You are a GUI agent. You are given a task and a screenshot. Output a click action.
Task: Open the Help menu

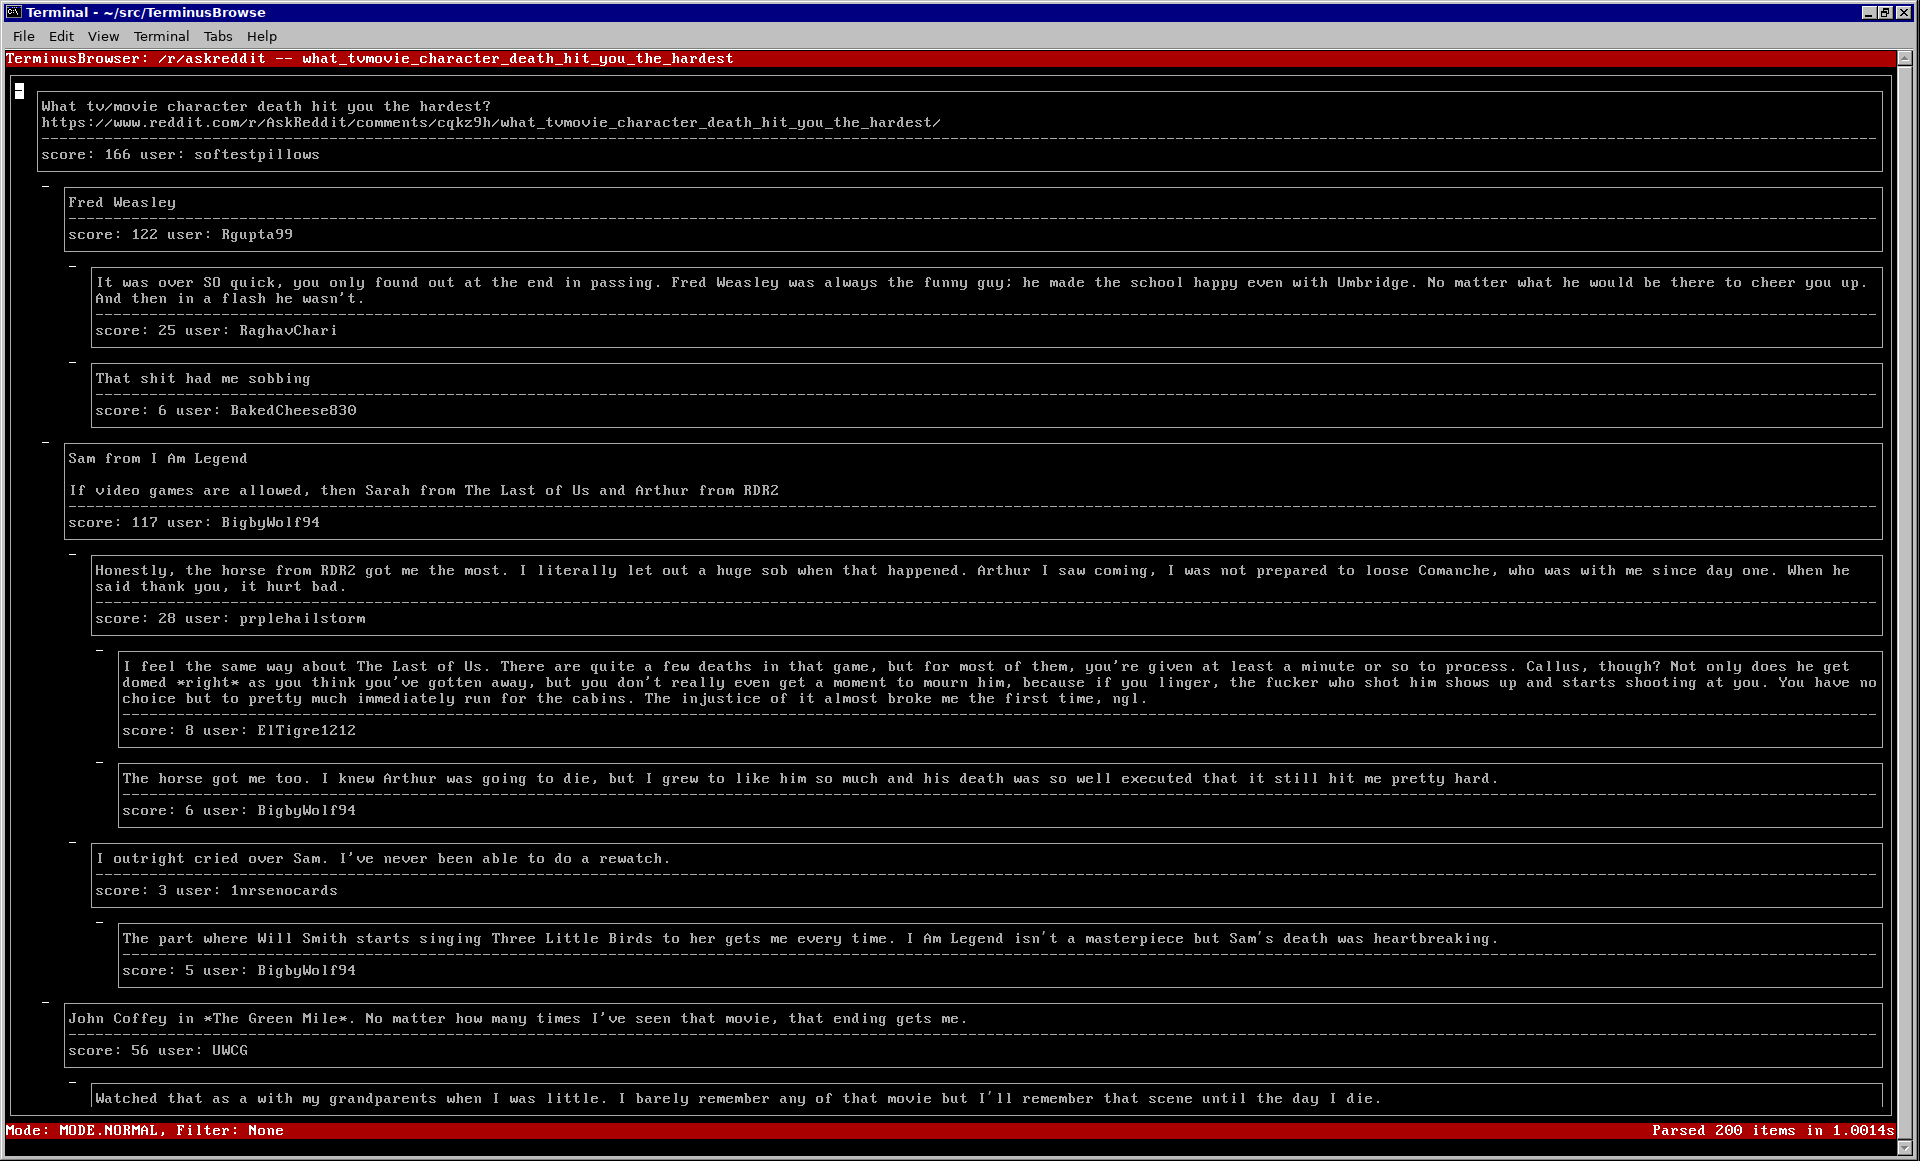coord(262,36)
